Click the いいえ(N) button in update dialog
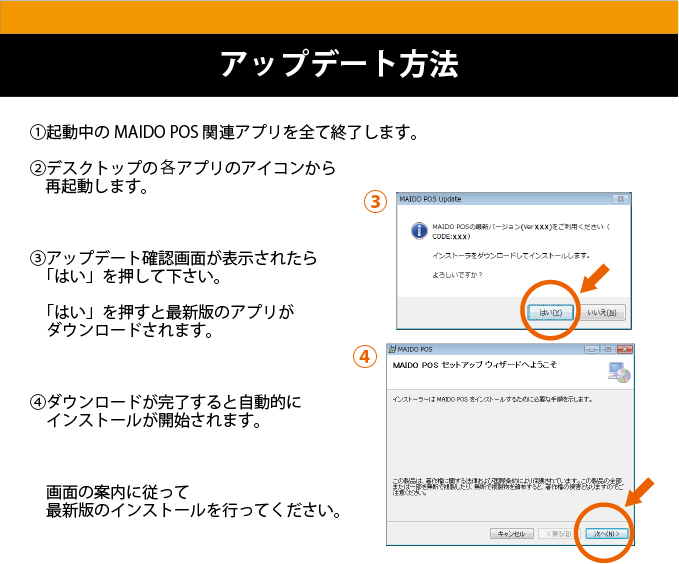679x564 pixels. click(602, 312)
